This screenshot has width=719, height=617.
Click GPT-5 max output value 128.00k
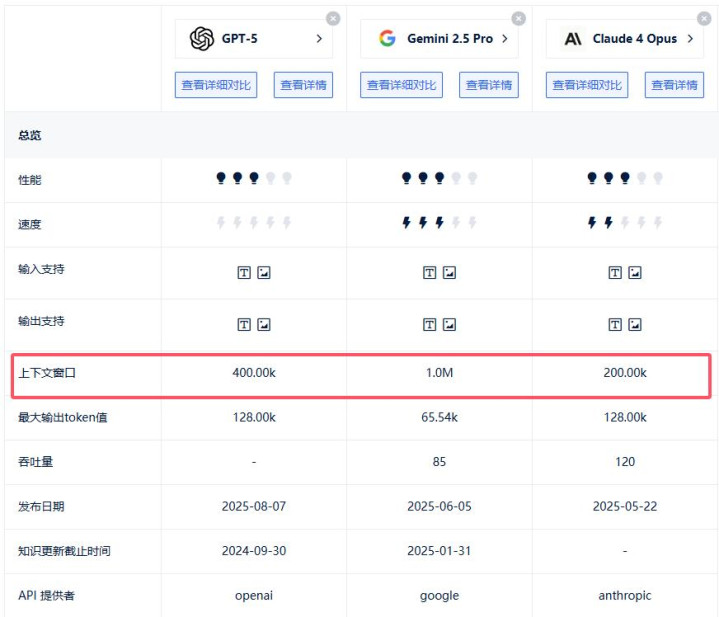254,417
